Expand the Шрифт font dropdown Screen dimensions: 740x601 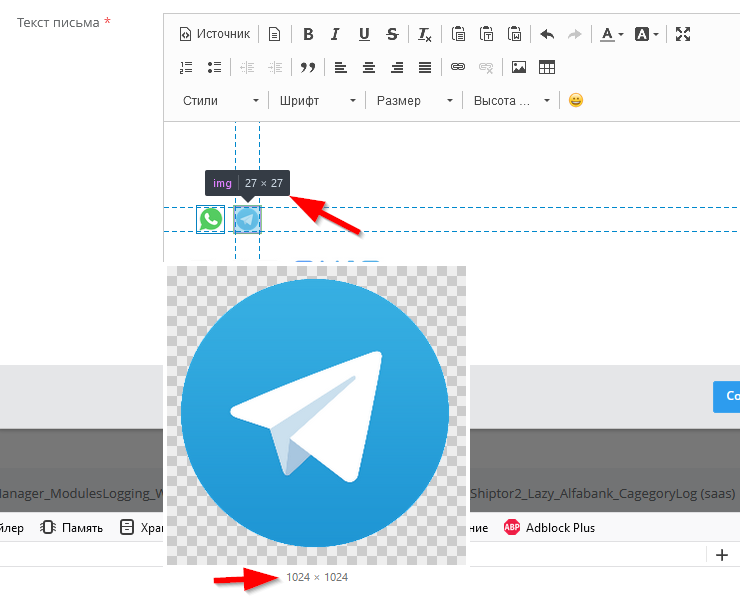point(317,101)
